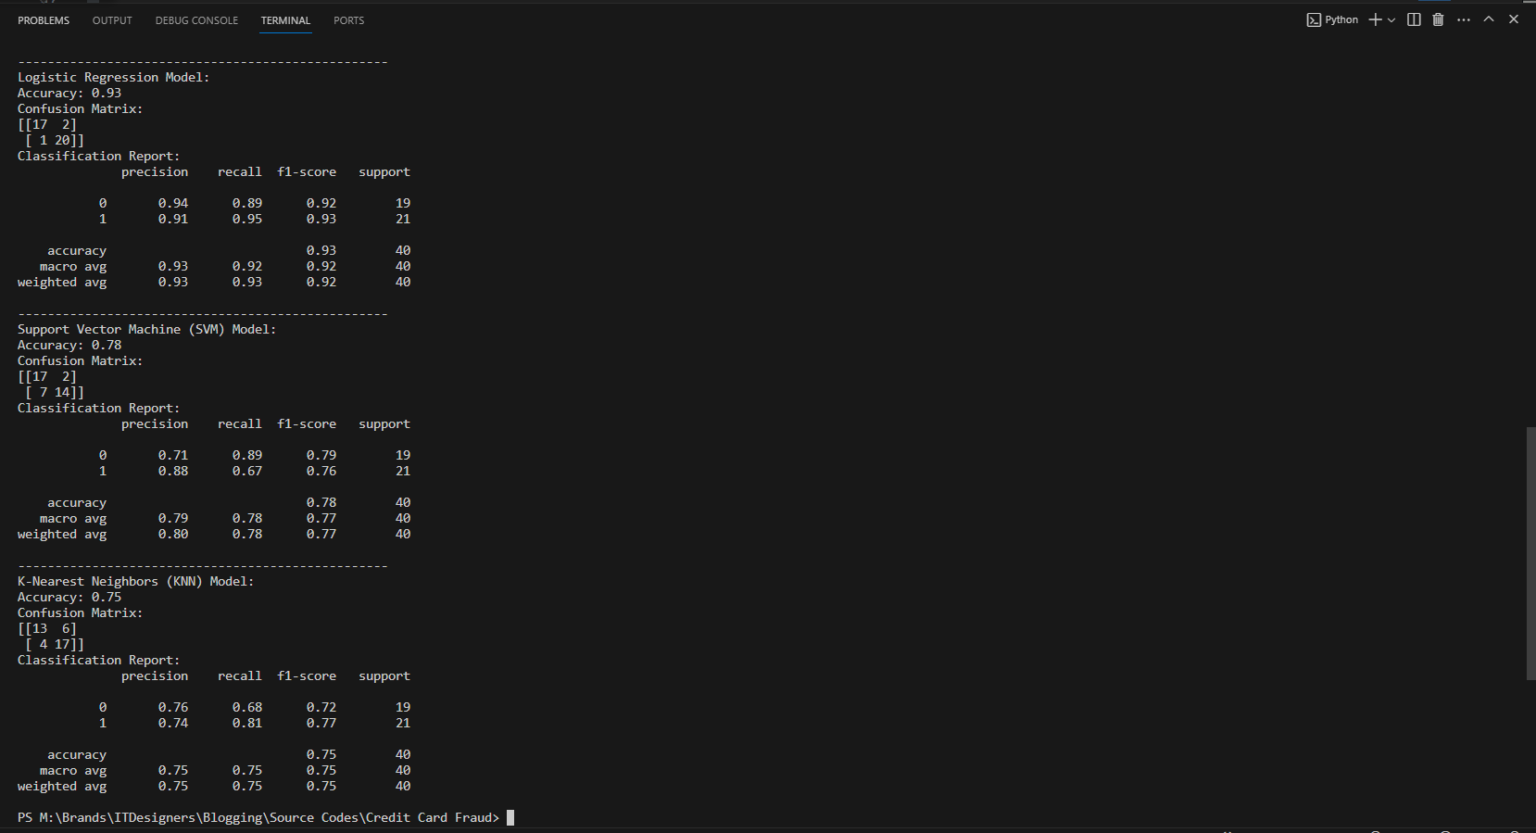
Task: Open terminal views with the ellipsis icon
Action: (1463, 19)
